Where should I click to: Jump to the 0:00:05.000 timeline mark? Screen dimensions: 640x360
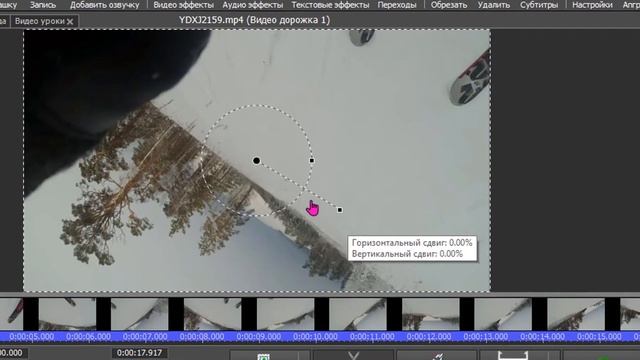31,337
